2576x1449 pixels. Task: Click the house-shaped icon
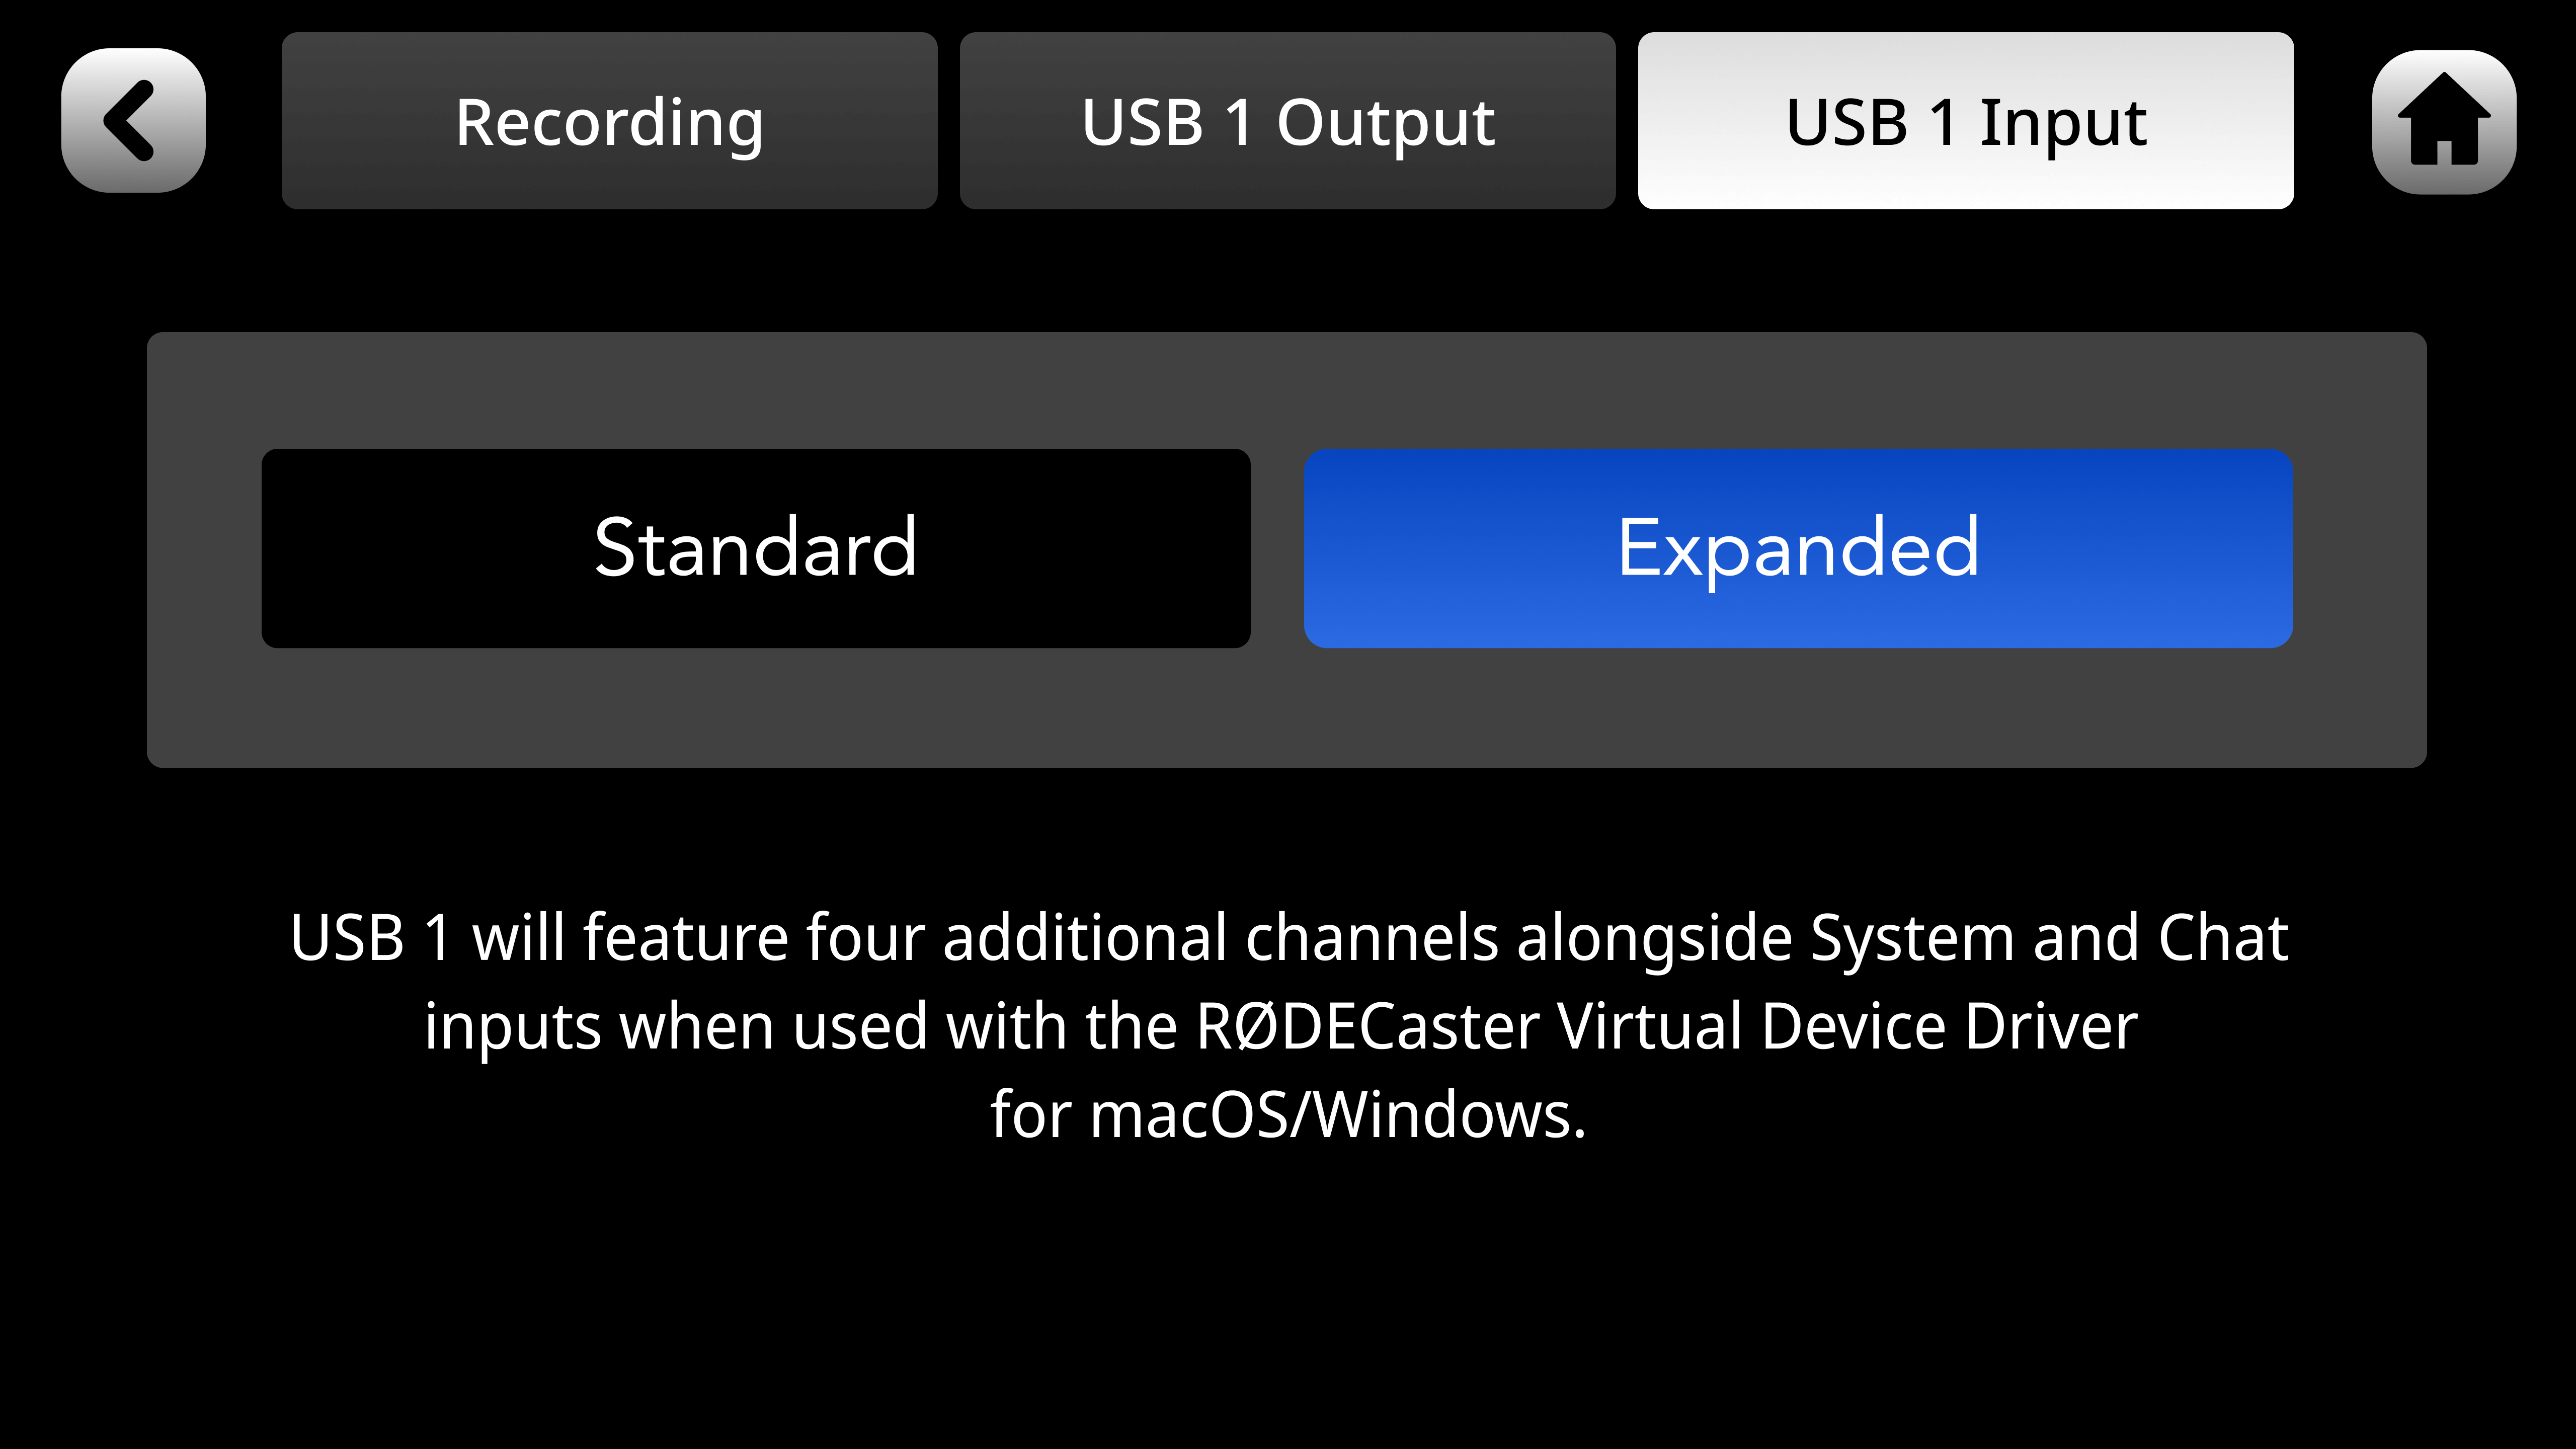click(2443, 122)
